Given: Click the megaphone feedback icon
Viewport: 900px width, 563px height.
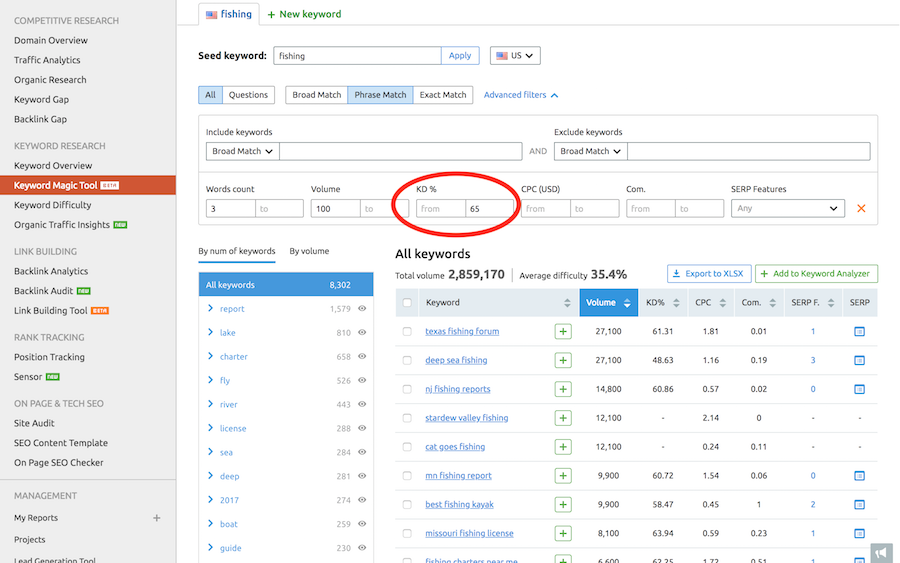Looking at the screenshot, I should [x=882, y=553].
